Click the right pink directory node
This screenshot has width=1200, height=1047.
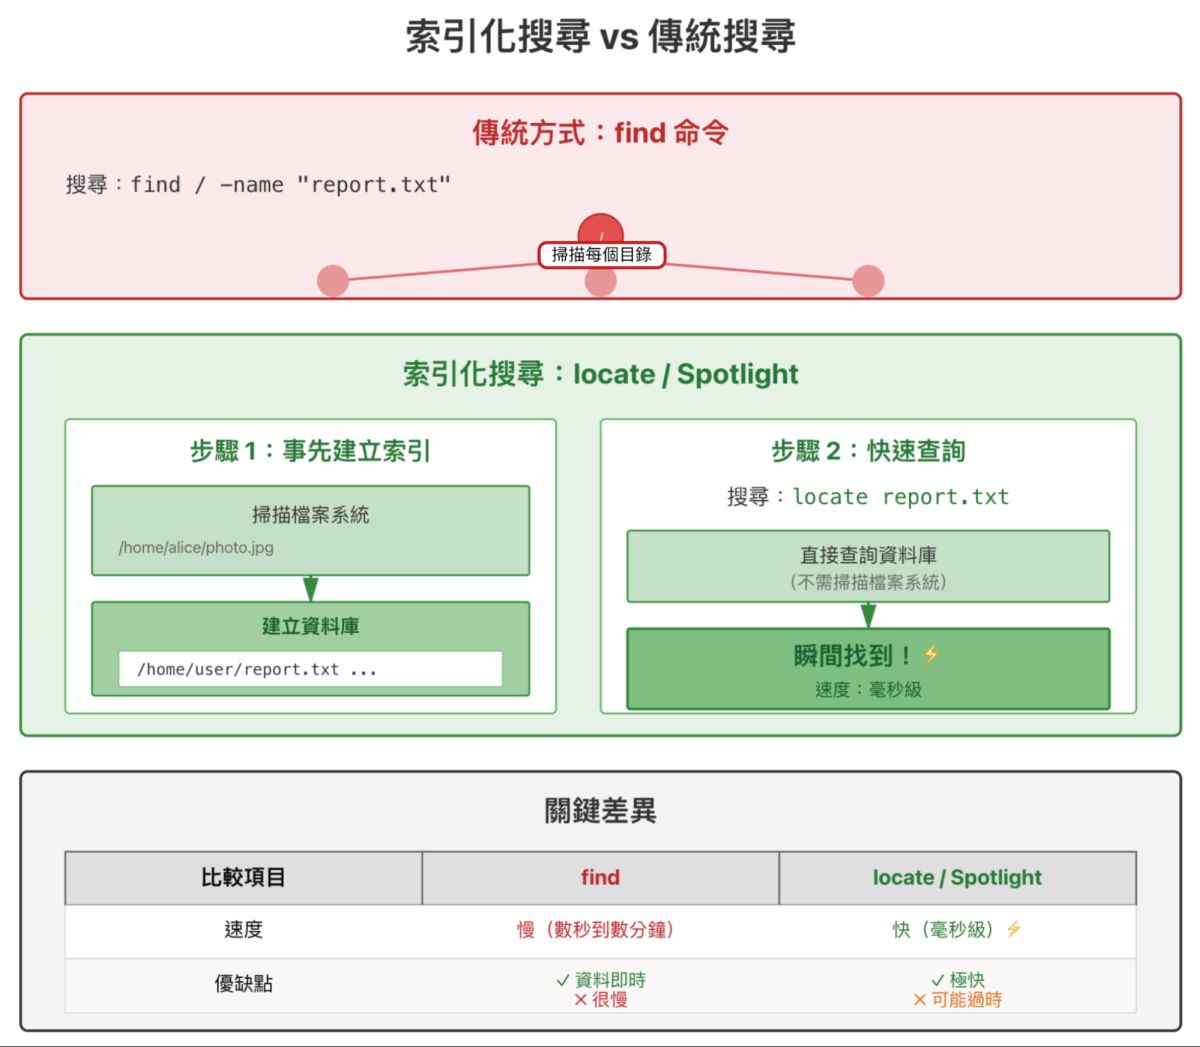pos(868,281)
